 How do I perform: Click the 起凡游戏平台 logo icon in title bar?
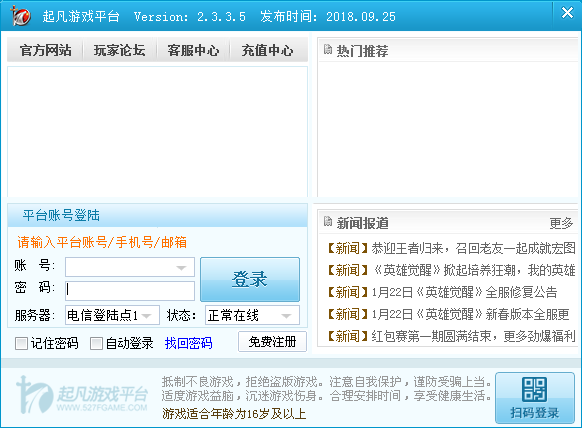20,16
